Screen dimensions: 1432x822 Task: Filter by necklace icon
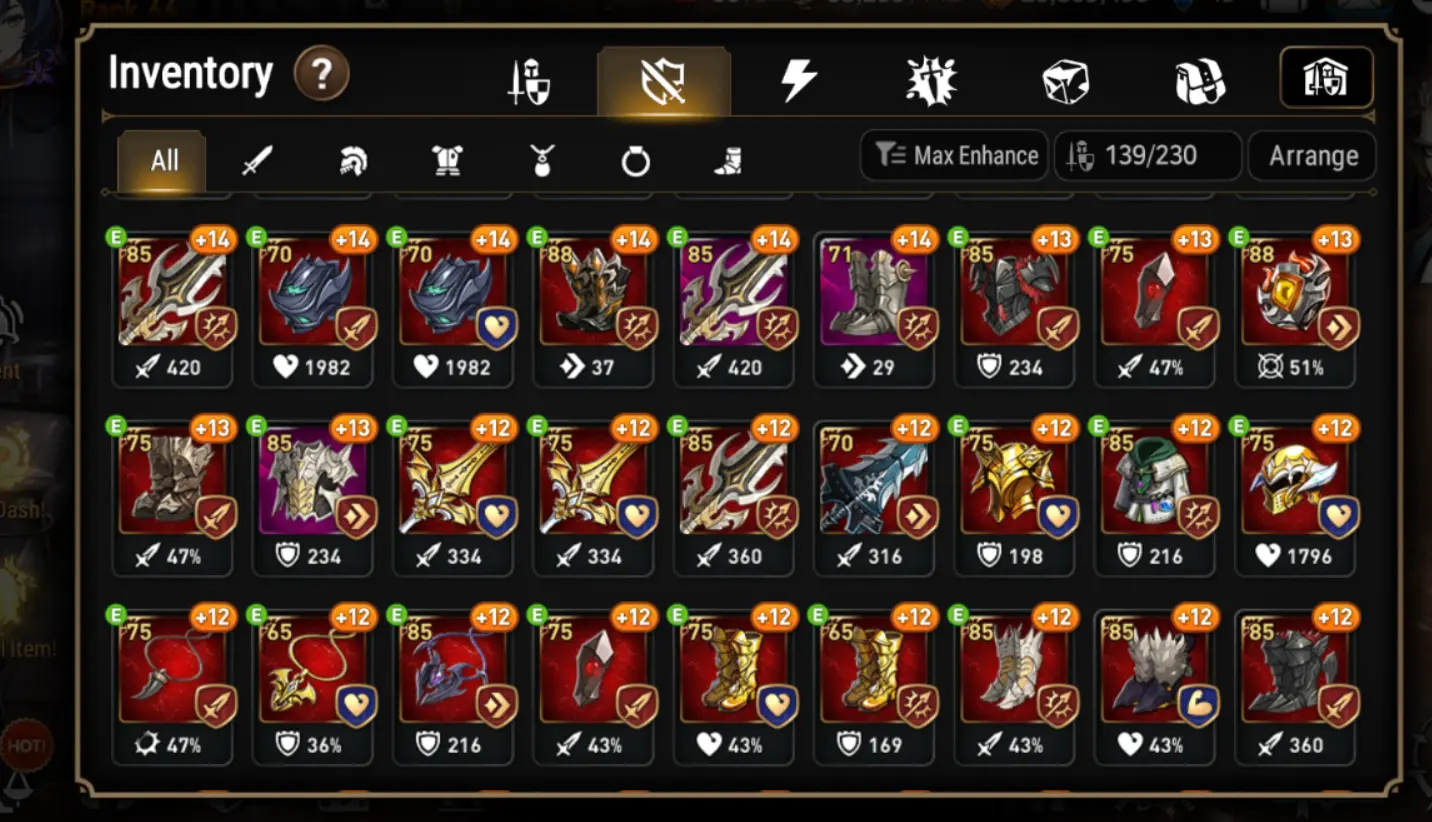(x=542, y=160)
